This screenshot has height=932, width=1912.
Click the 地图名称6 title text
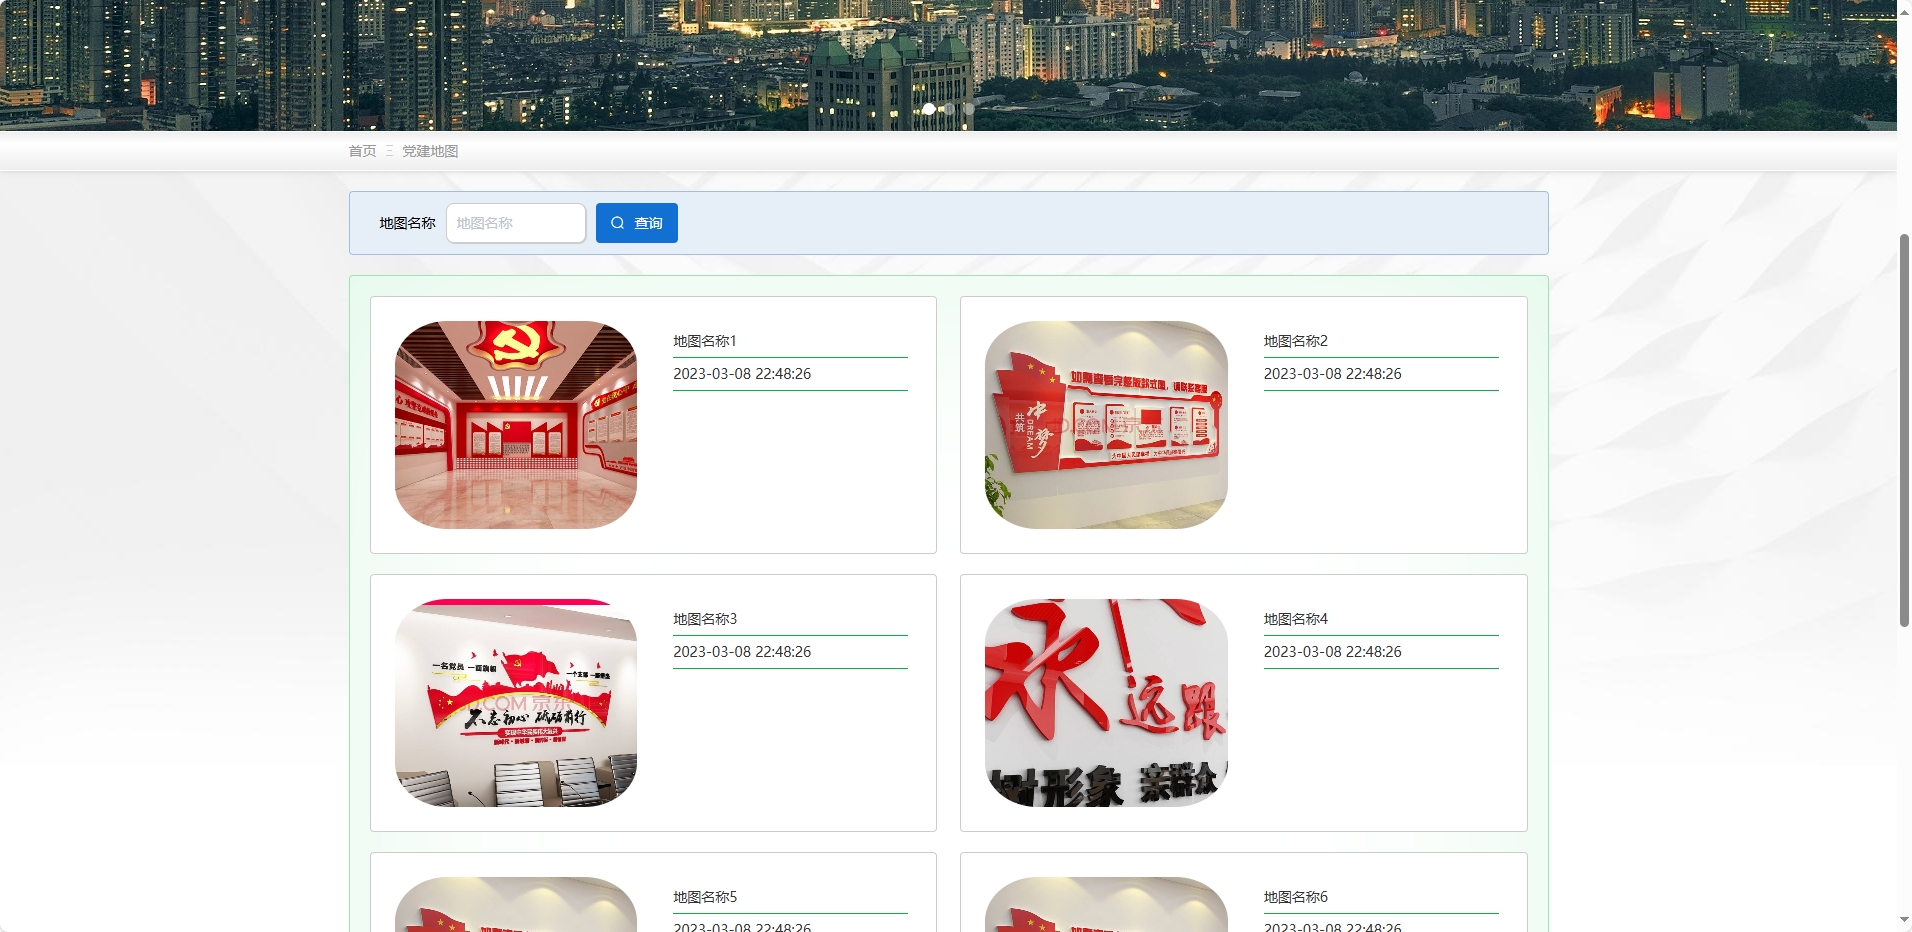point(1296,897)
